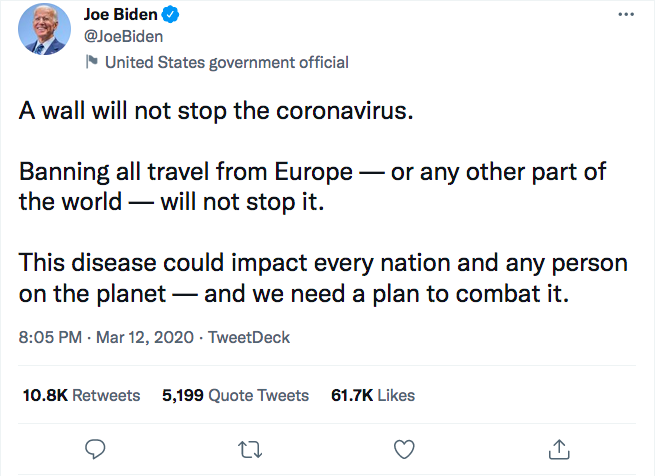Click the United States government official label
Viewport: 657px width, 476px height.
pyautogui.click(x=226, y=62)
